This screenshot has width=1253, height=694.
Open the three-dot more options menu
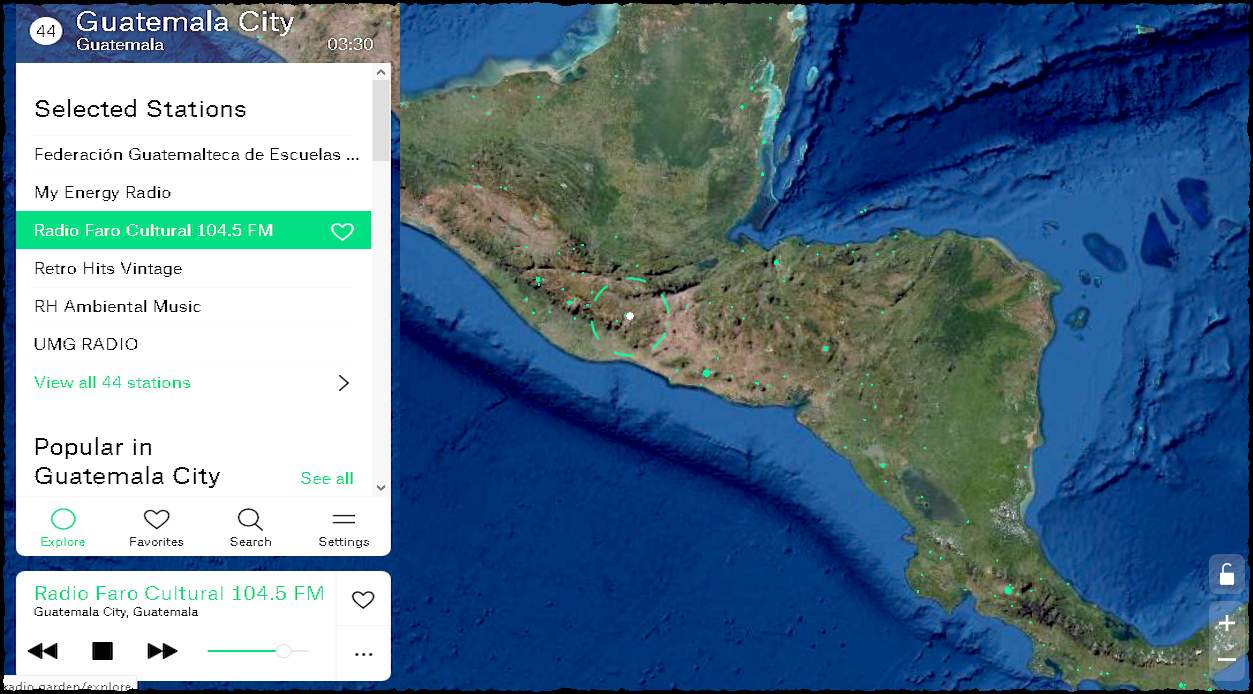pos(363,654)
